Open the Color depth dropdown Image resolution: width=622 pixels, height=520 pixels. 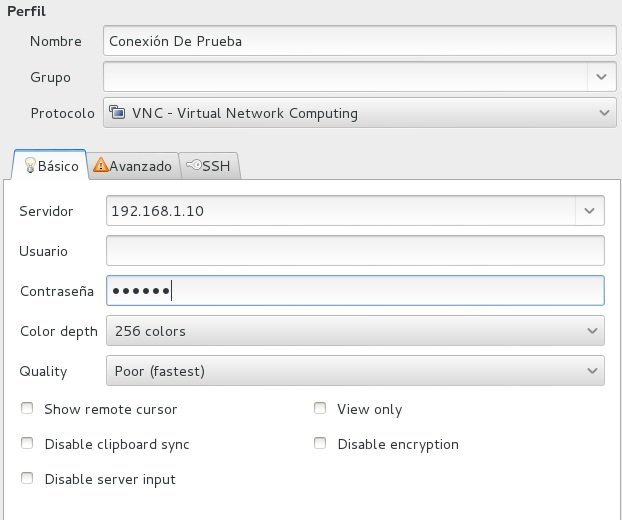click(354, 331)
